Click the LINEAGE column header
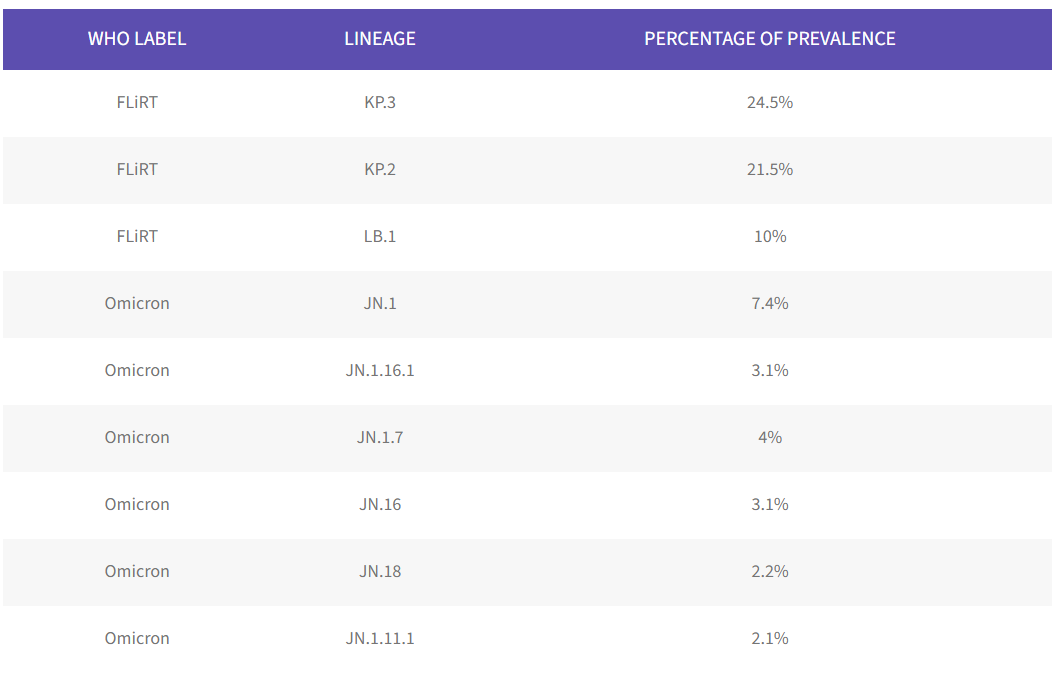This screenshot has height=677, width=1057. (380, 39)
